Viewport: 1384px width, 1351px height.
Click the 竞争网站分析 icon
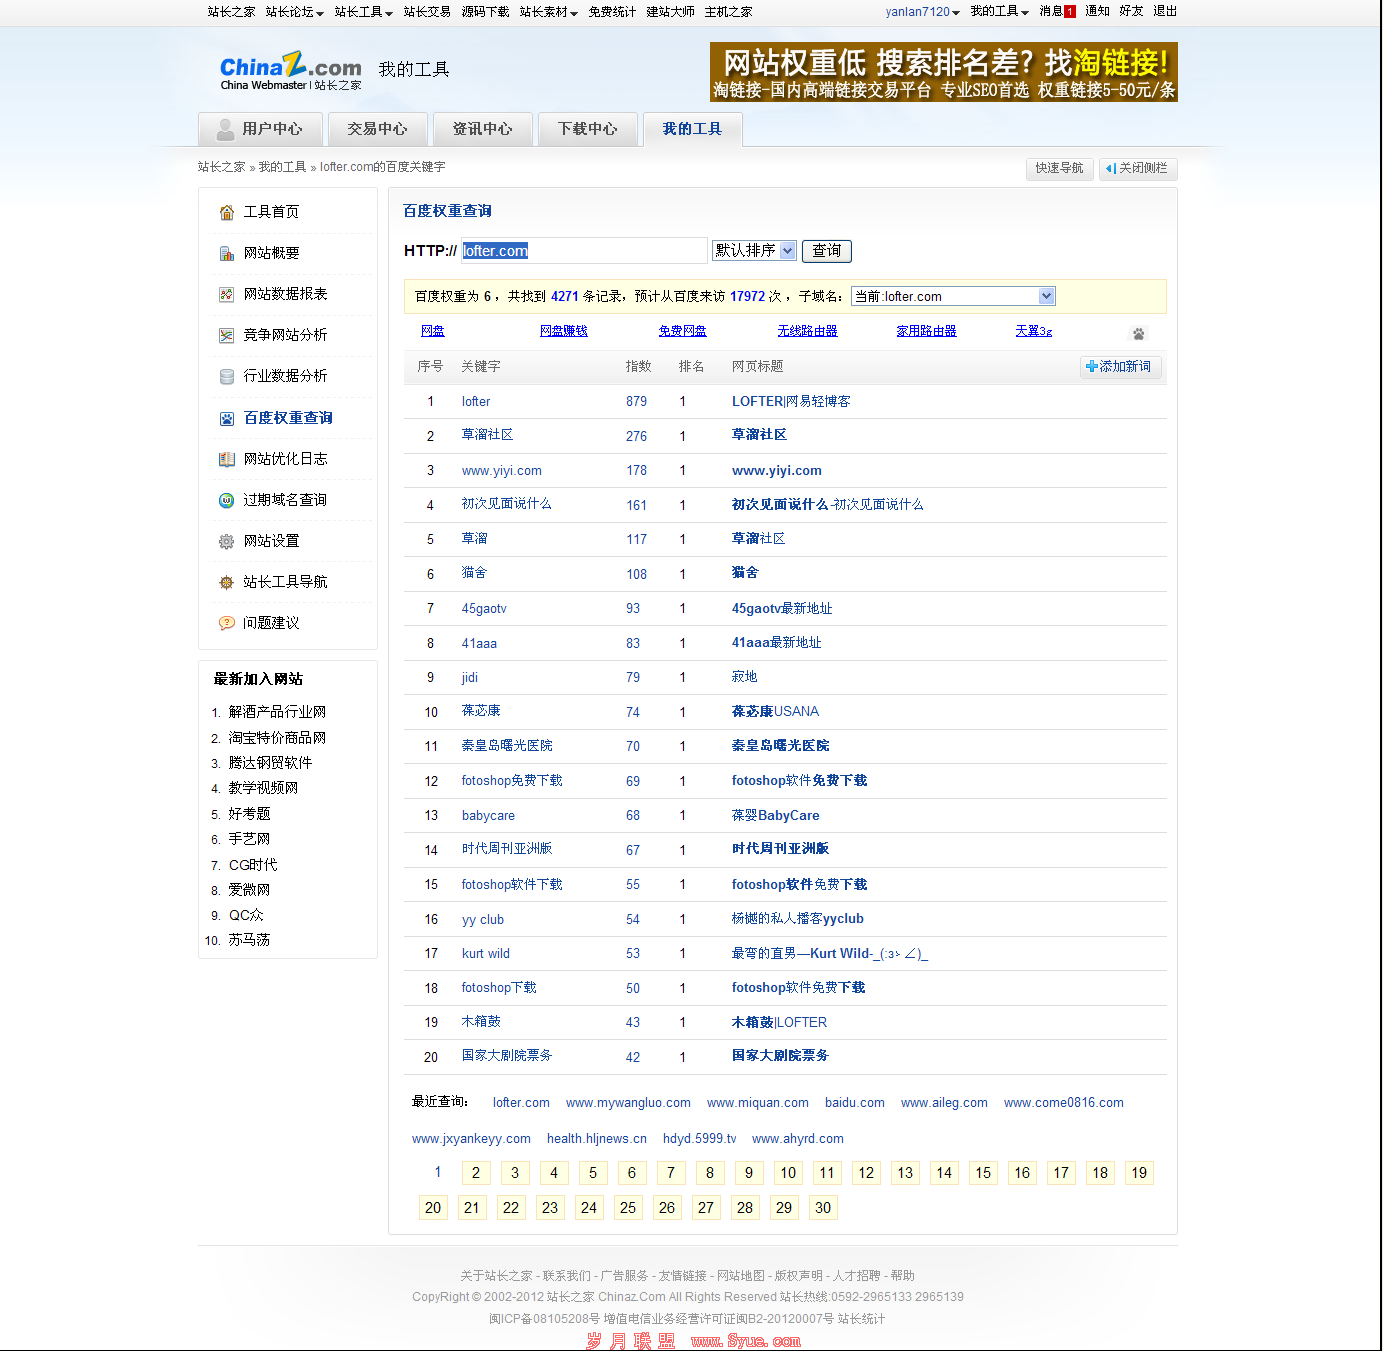coord(227,336)
